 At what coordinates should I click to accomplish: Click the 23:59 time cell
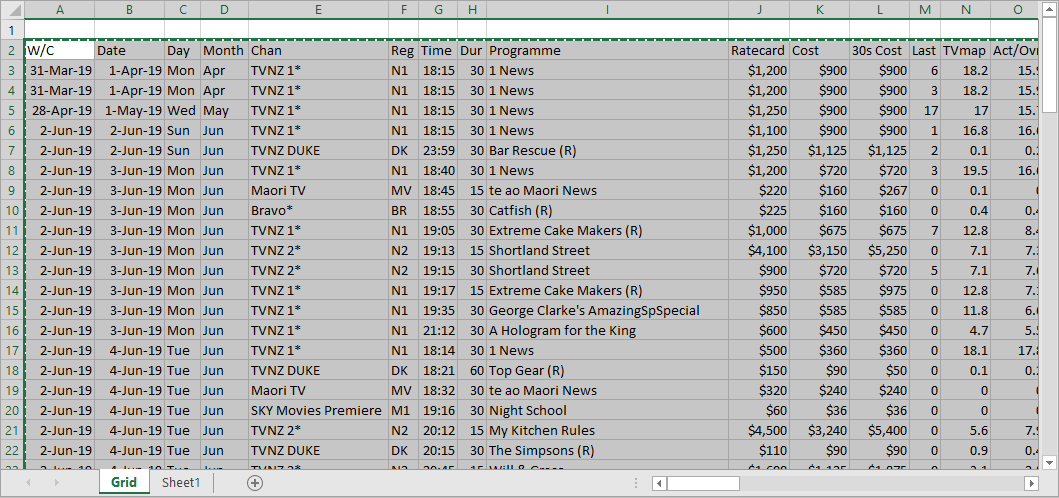pyautogui.click(x=438, y=150)
